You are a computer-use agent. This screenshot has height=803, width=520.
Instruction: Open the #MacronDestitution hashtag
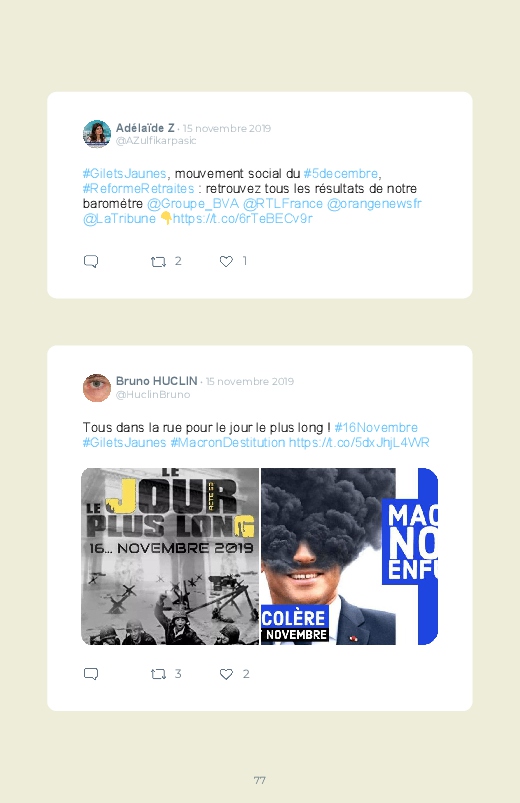pos(227,442)
